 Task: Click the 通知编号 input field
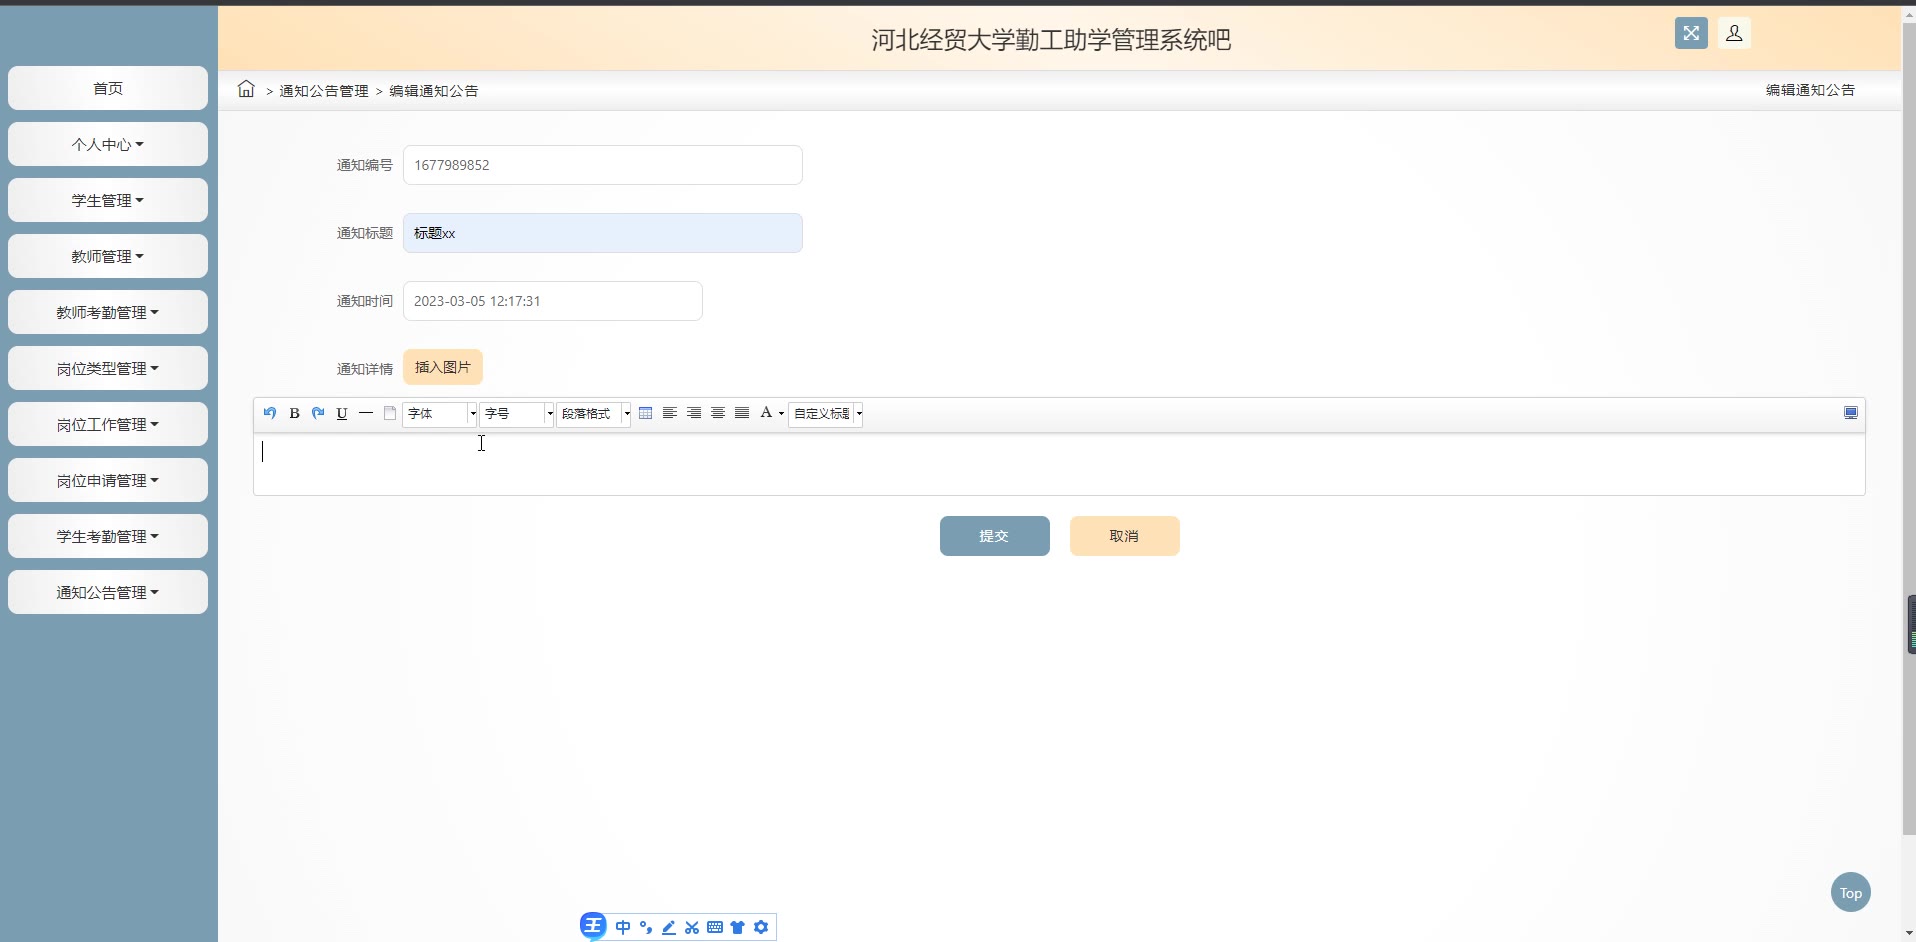[603, 165]
